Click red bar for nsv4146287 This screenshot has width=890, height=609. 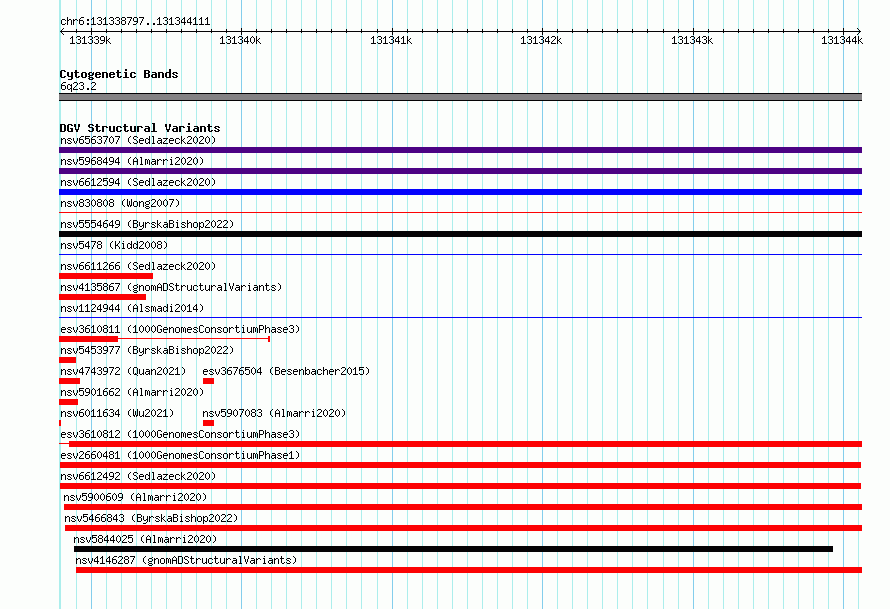tap(469, 570)
